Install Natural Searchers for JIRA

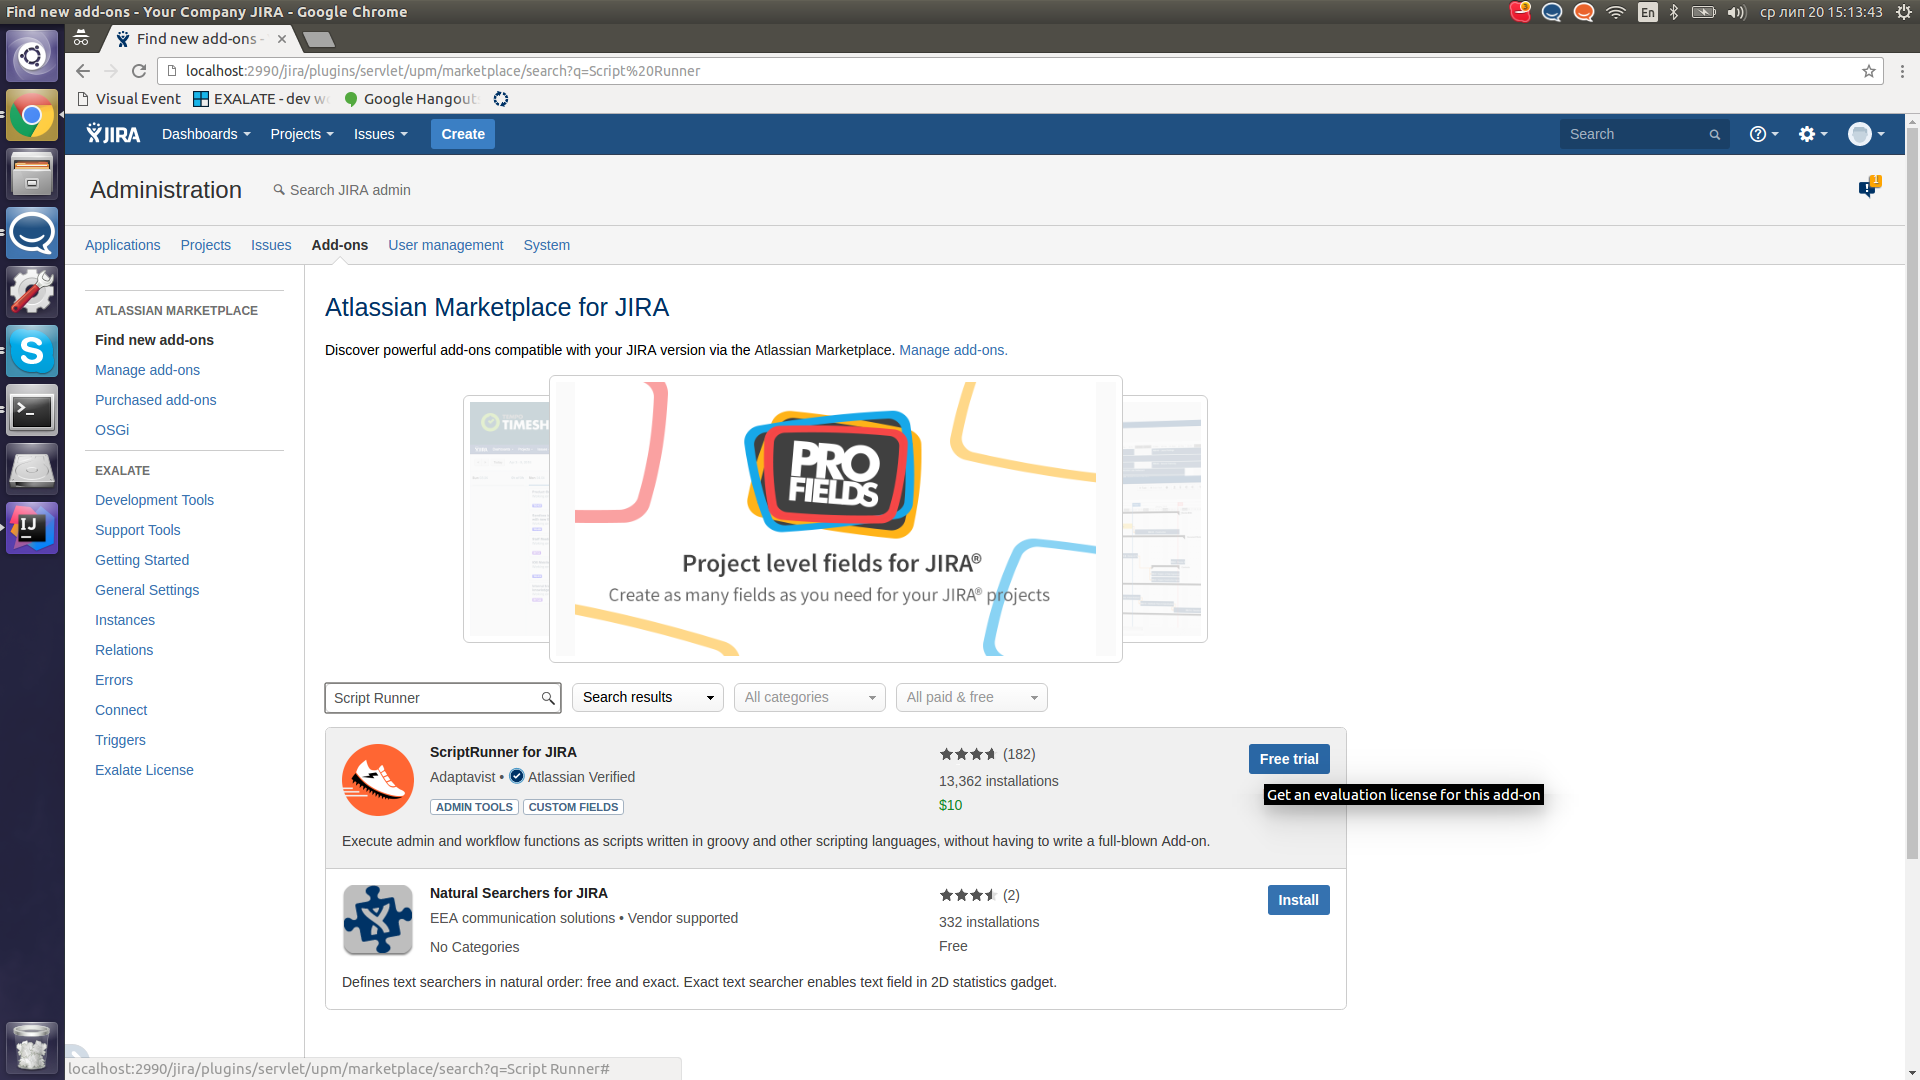point(1298,900)
